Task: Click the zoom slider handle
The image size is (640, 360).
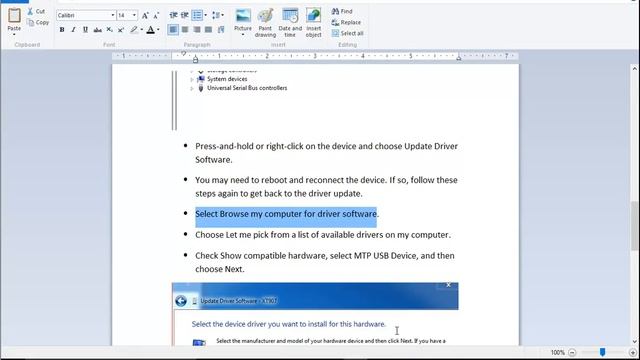Action: 602,352
